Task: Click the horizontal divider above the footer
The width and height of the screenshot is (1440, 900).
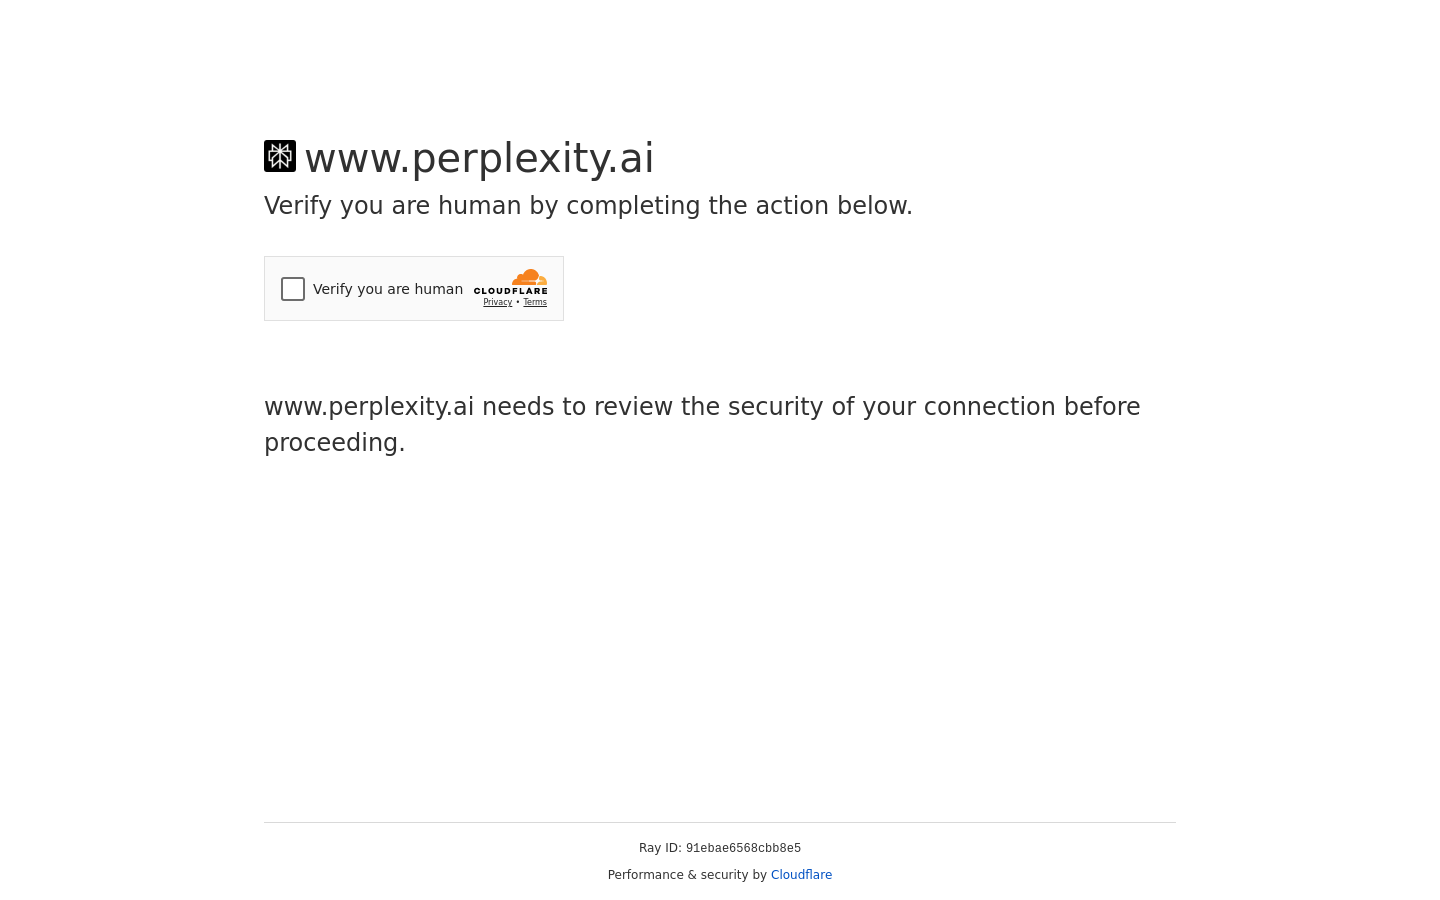Action: coord(720,822)
